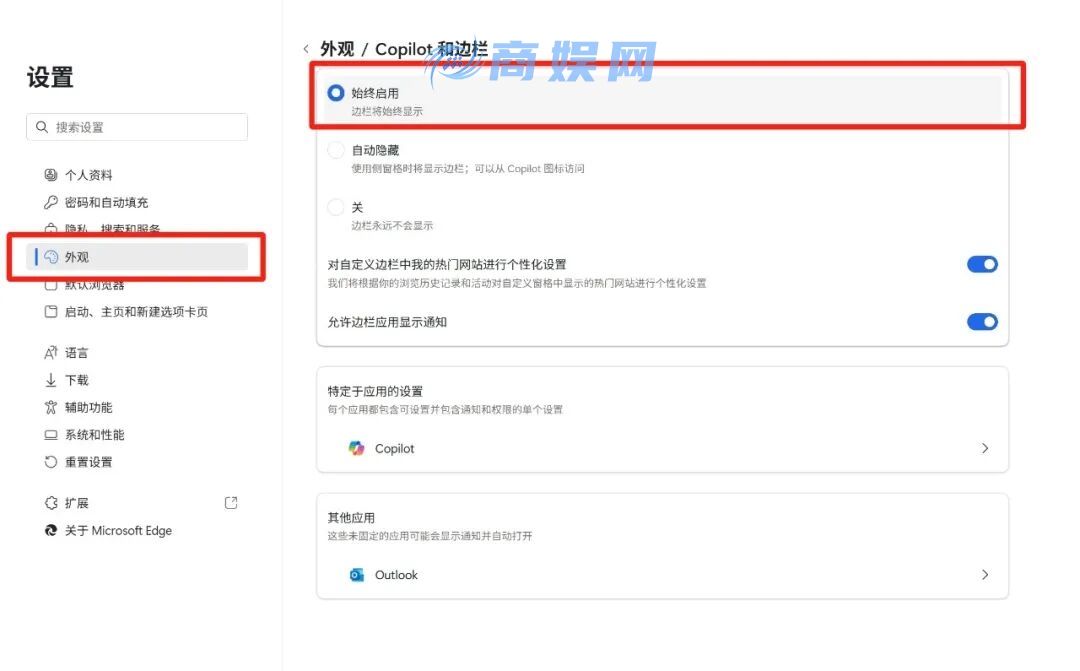1080x671 pixels.
Task: Open 语言 settings section
Action: click(x=76, y=353)
